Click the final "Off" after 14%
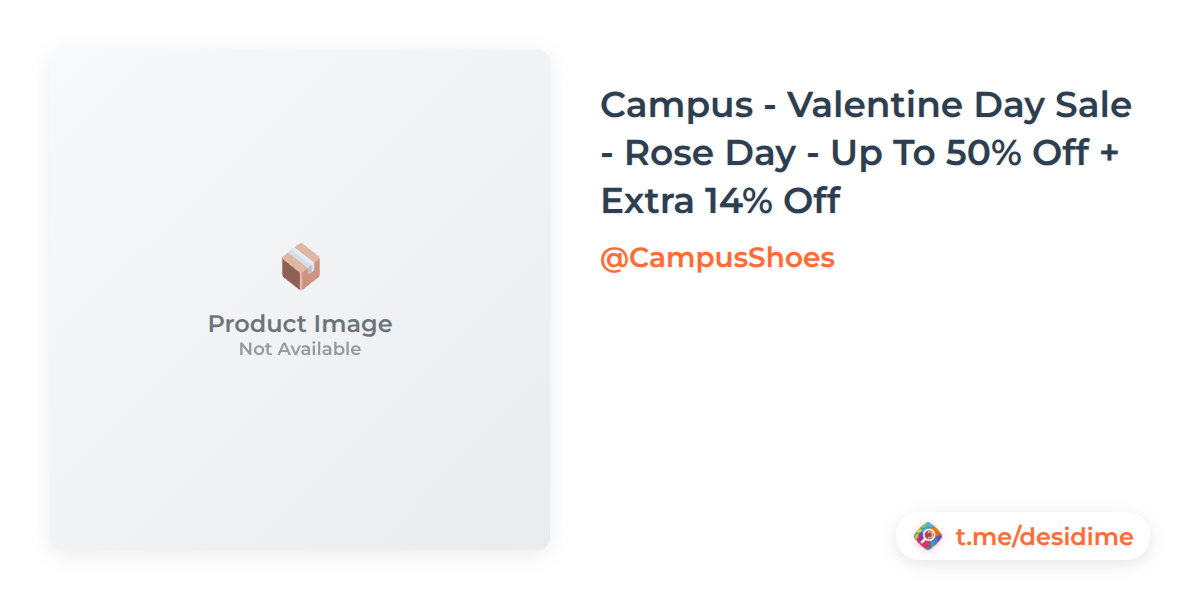 pyautogui.click(x=811, y=201)
